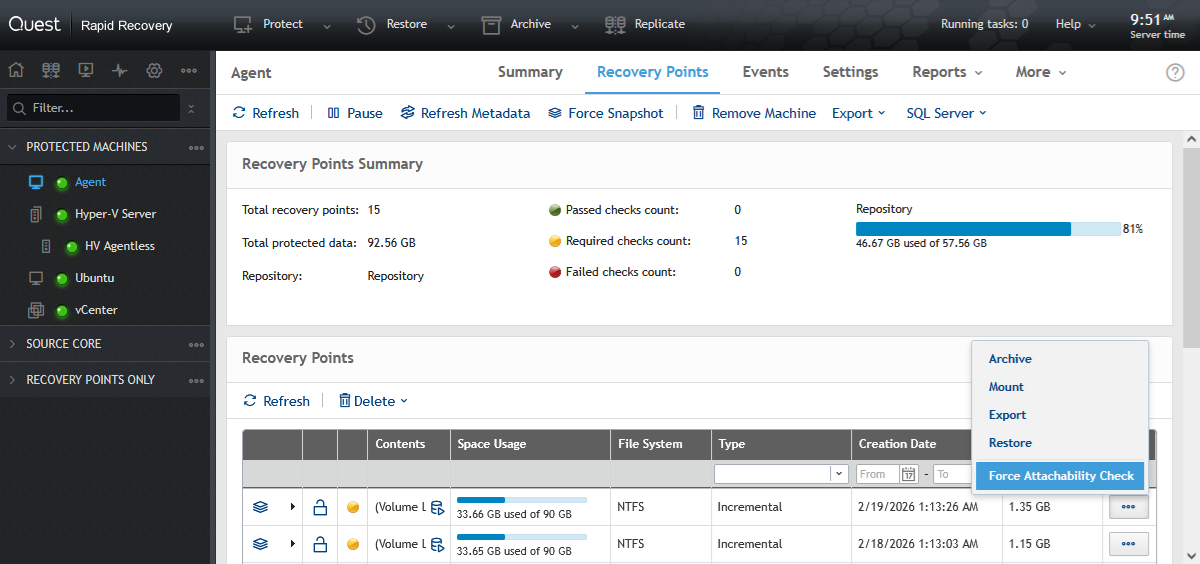Choose Mount from the context menu
1200x564 pixels.
click(1006, 387)
